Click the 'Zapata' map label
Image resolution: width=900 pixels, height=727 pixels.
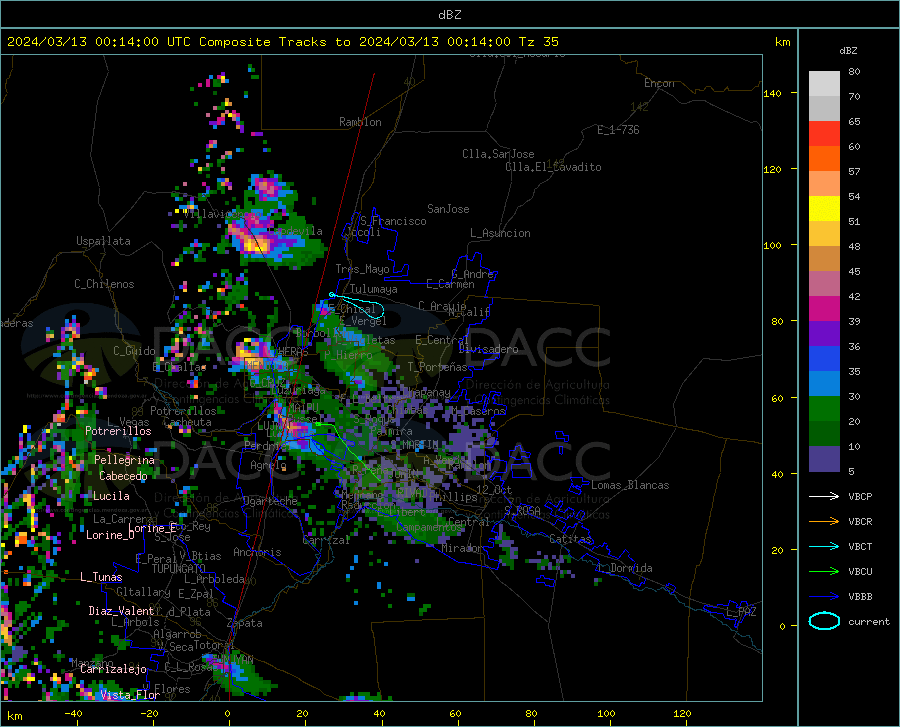pyautogui.click(x=245, y=623)
